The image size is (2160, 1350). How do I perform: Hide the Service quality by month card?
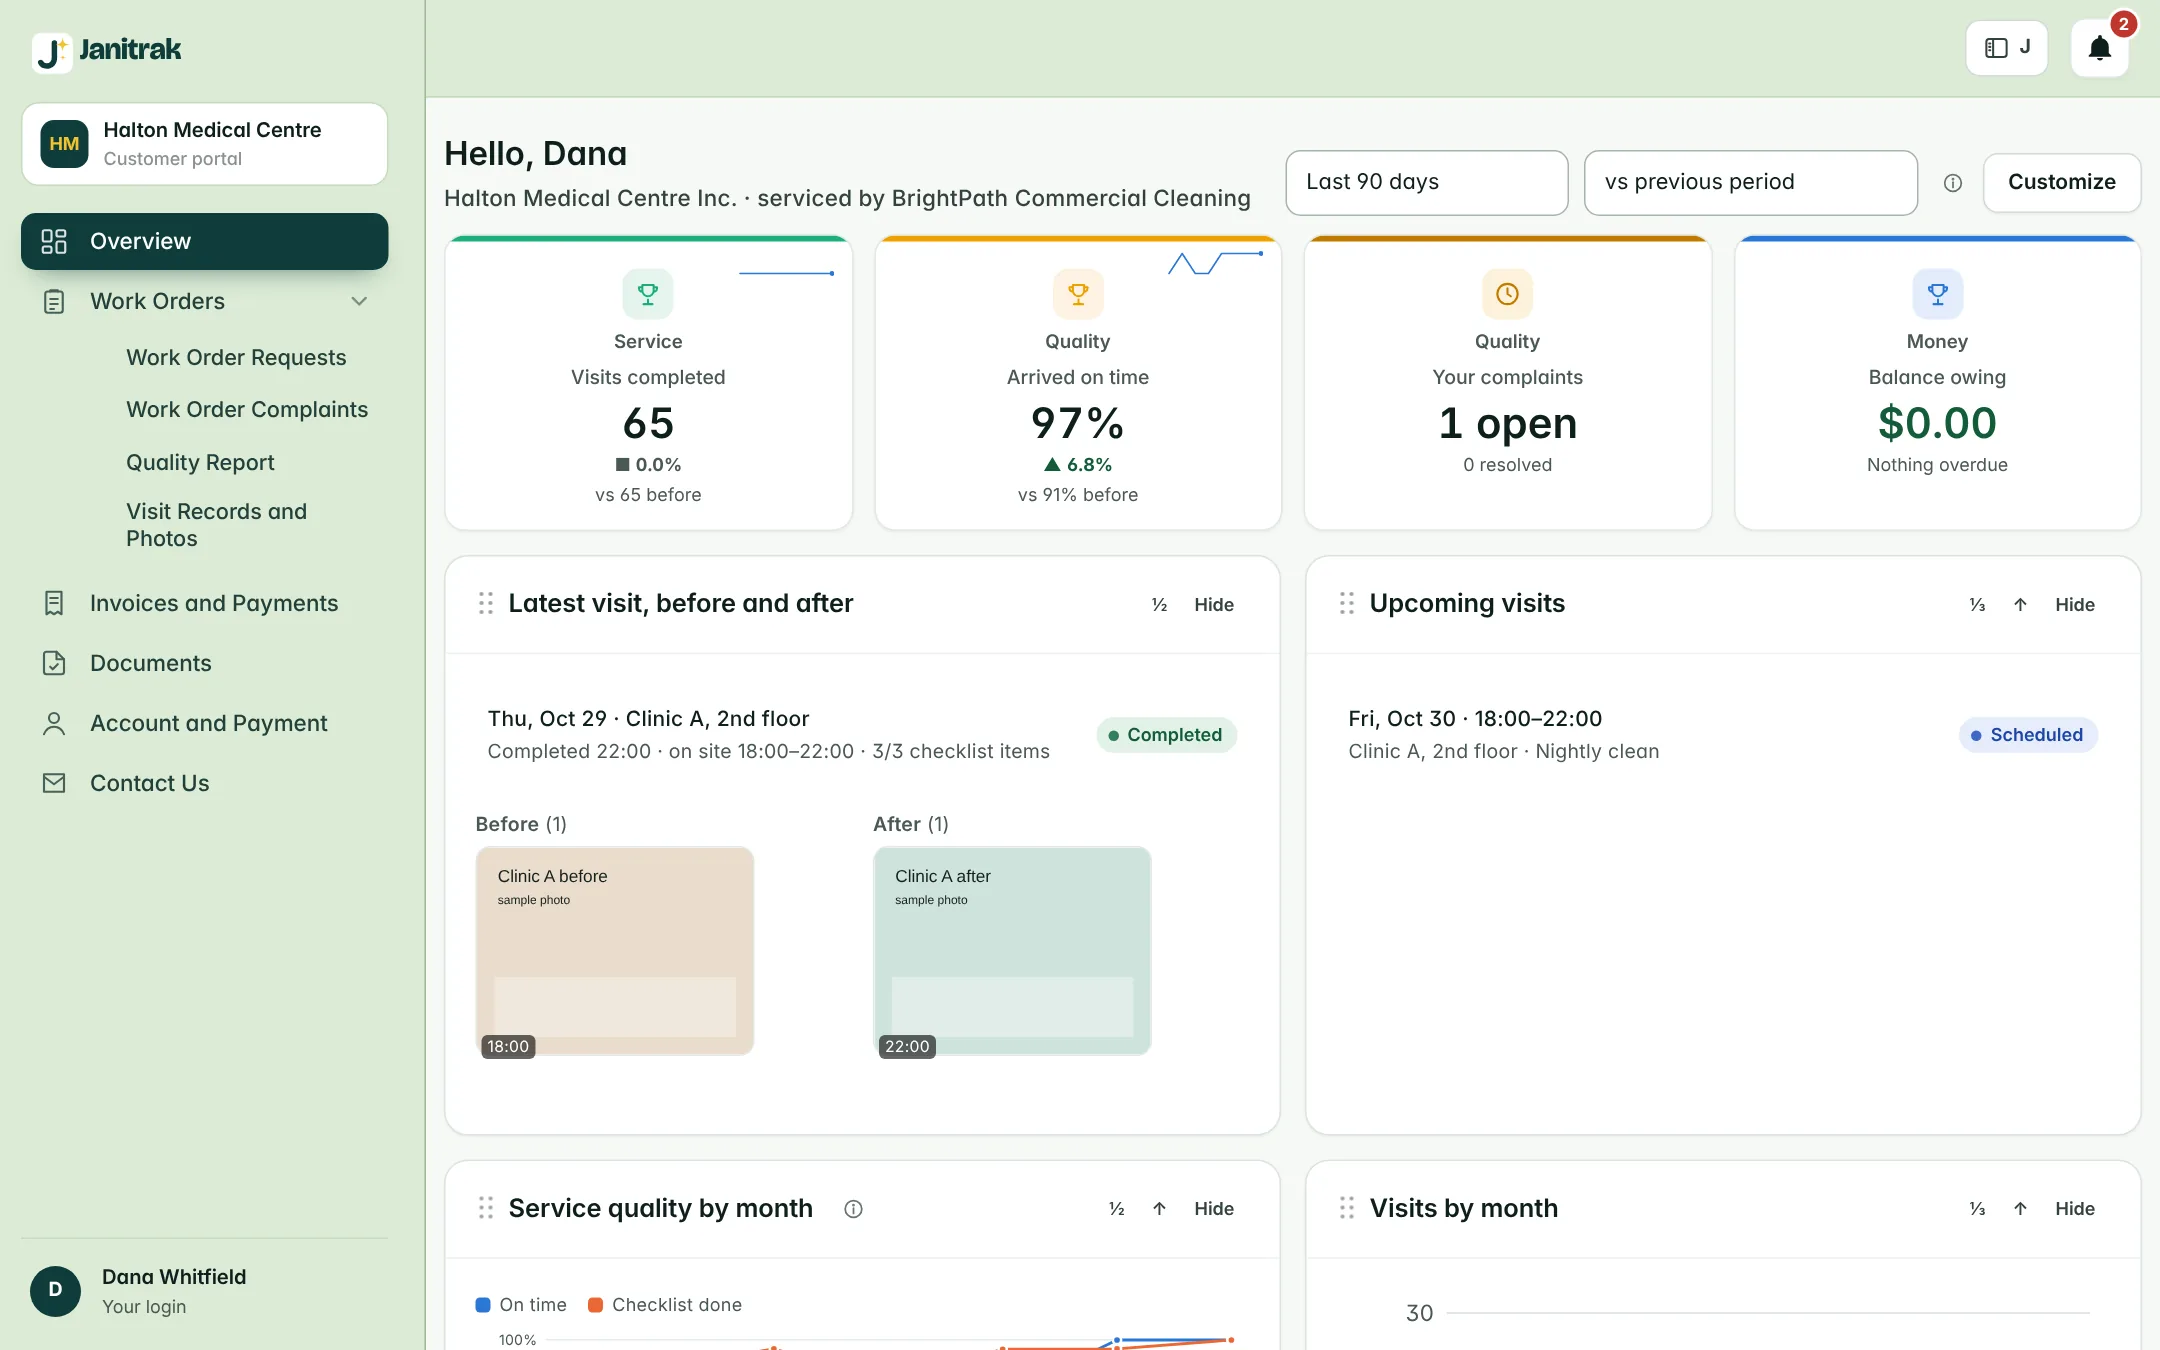(x=1214, y=1209)
